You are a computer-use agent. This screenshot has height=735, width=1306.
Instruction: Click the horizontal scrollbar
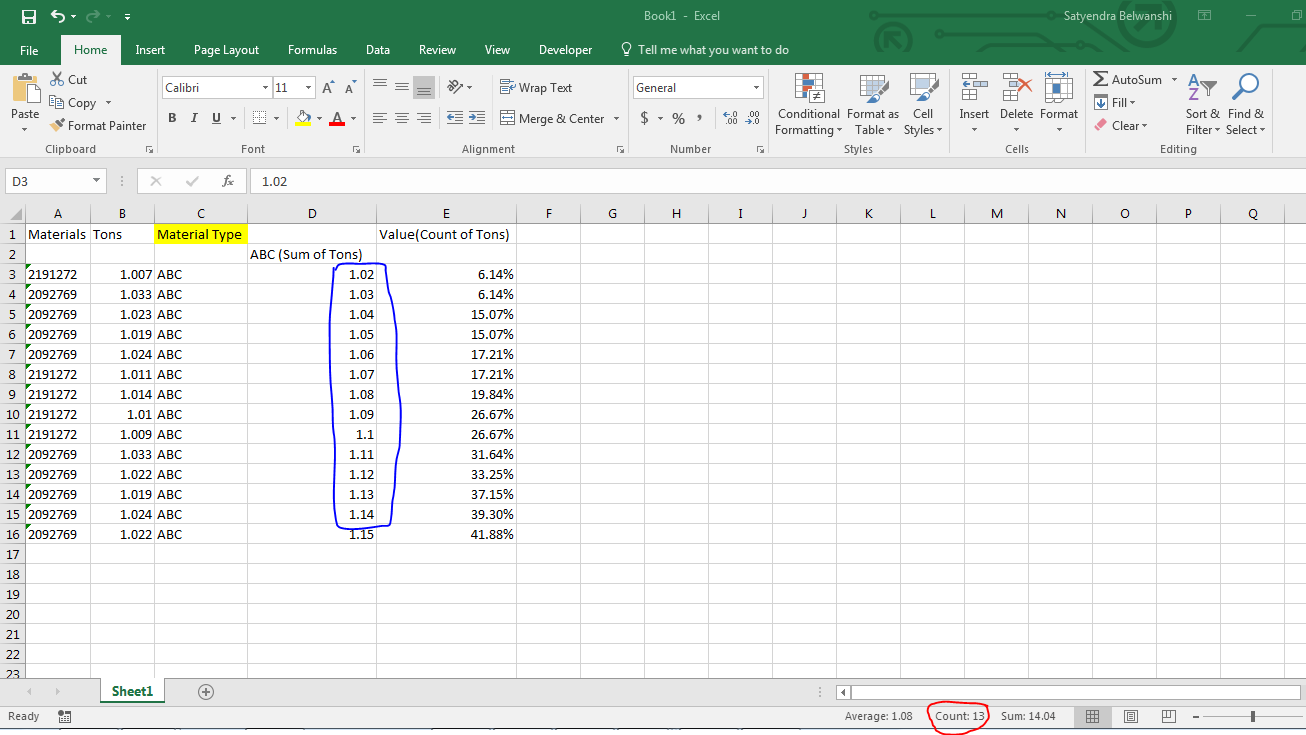point(1075,691)
